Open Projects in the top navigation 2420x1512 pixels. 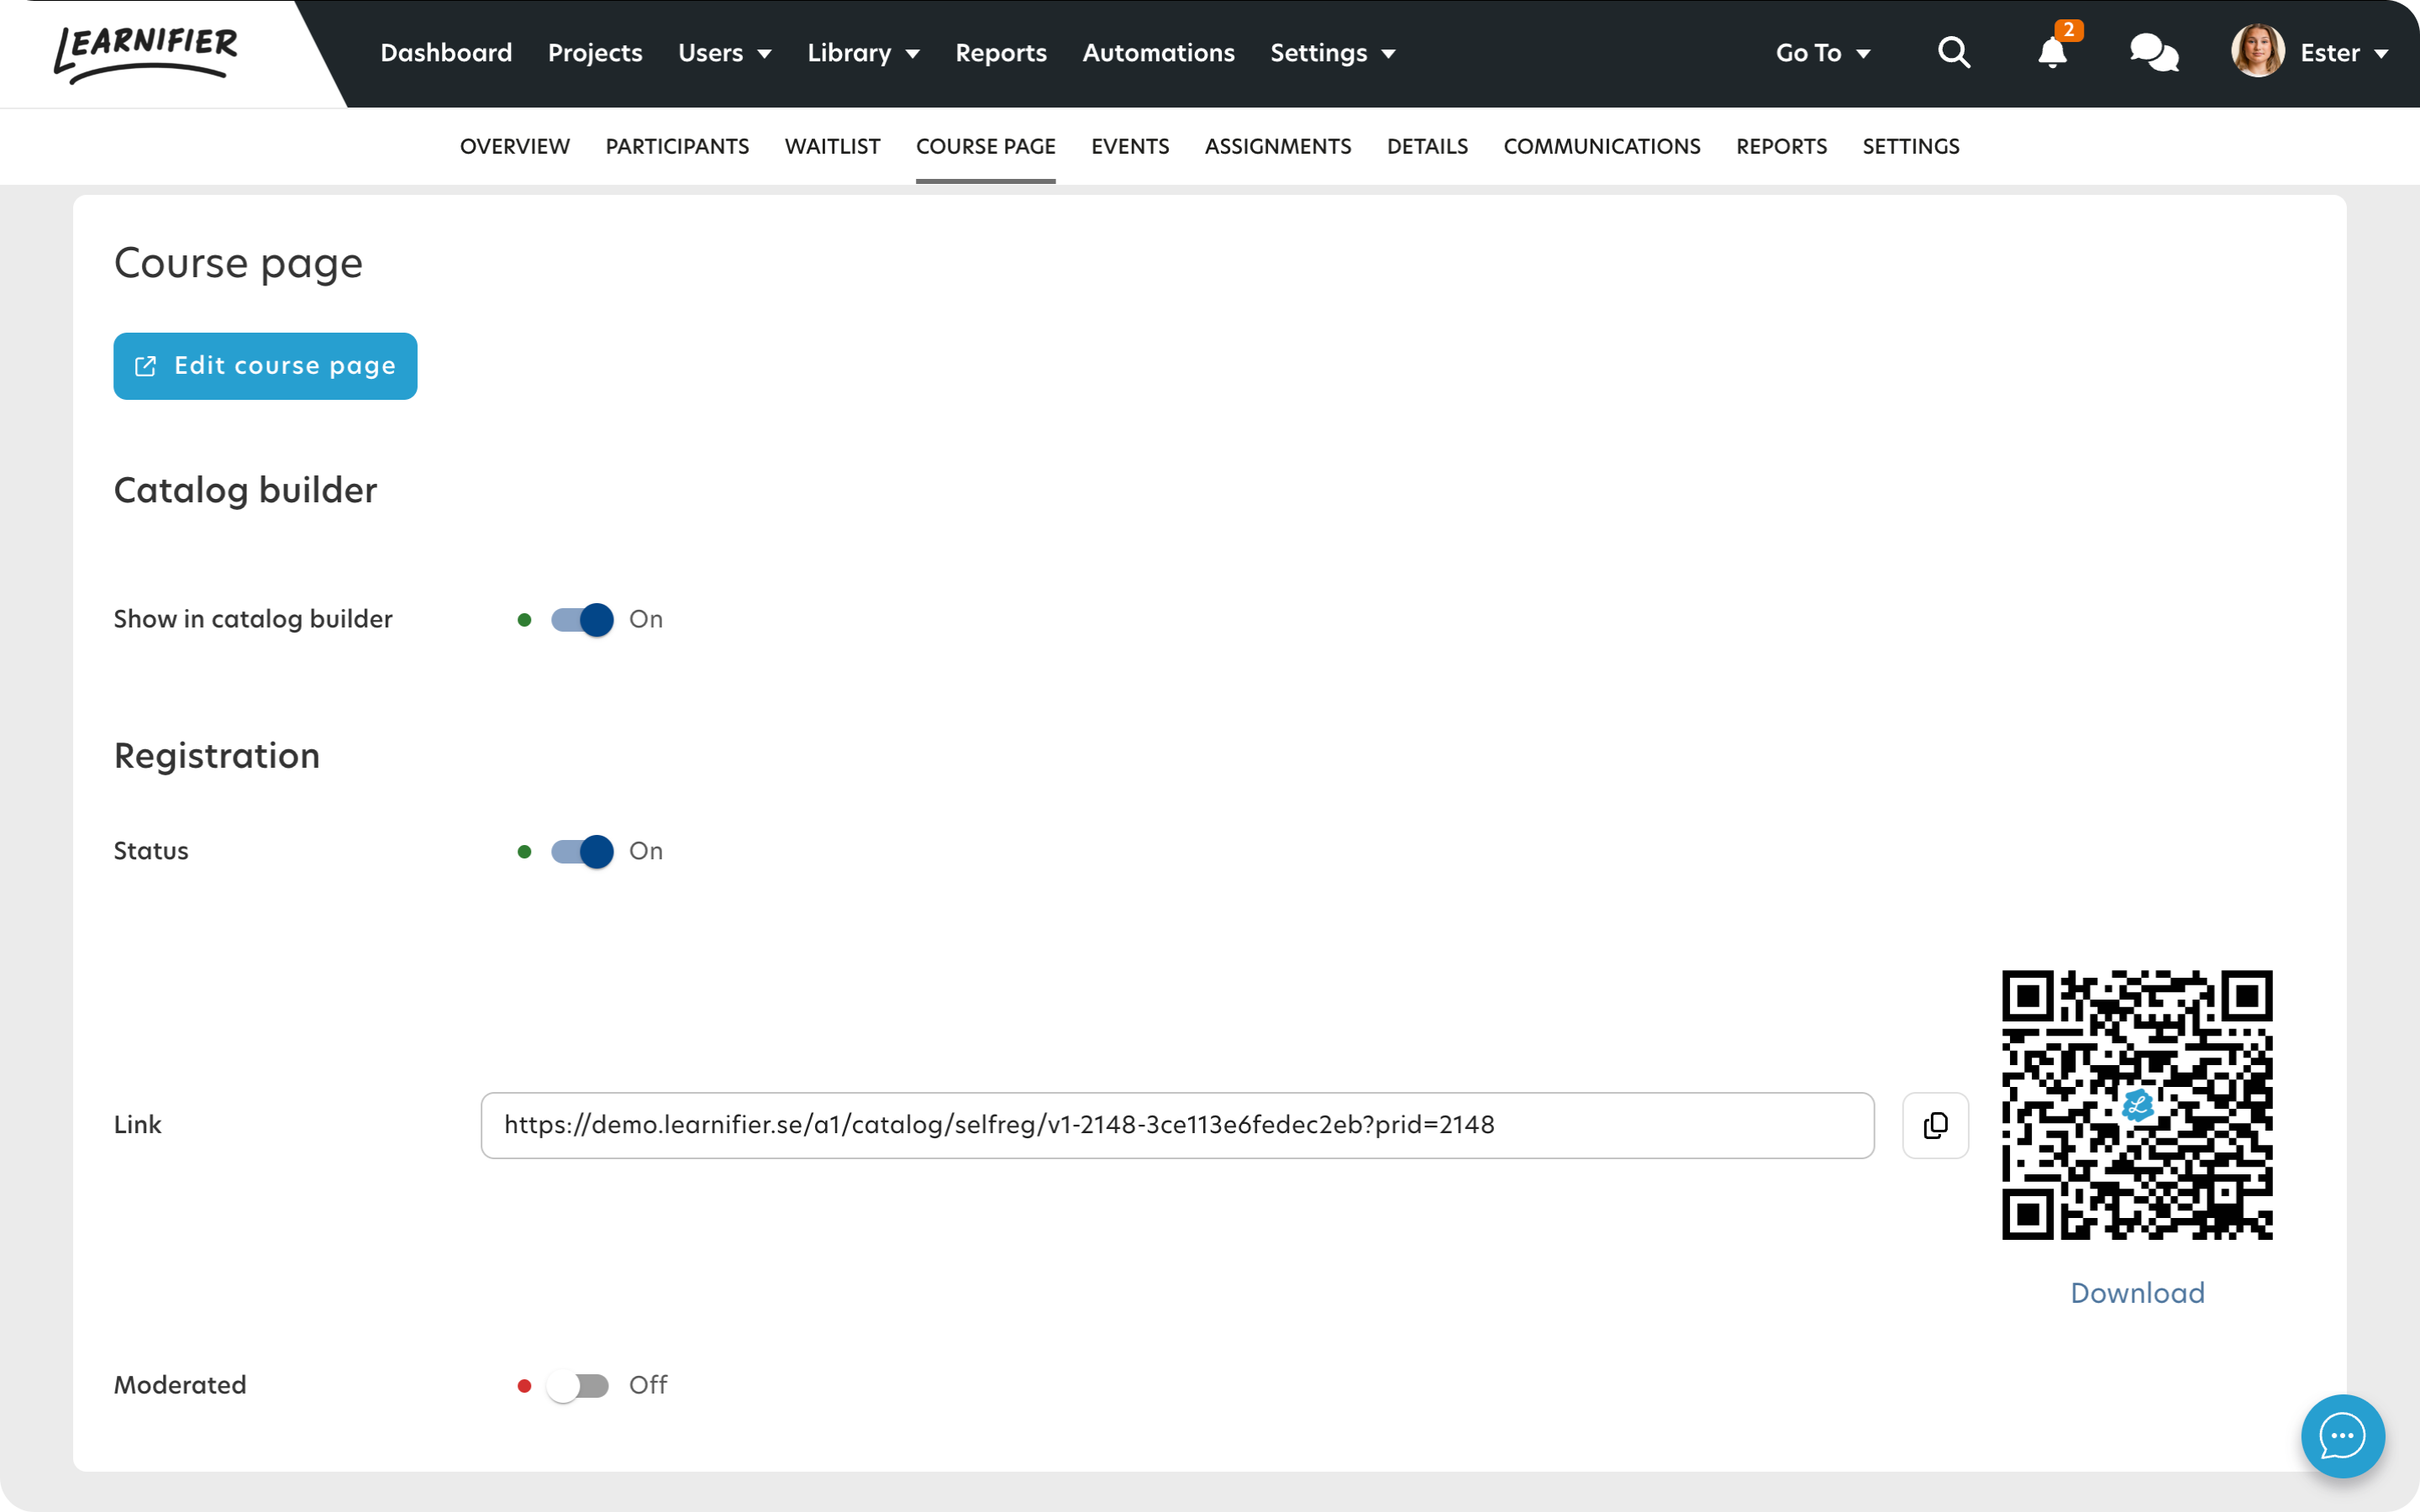pyautogui.click(x=595, y=53)
